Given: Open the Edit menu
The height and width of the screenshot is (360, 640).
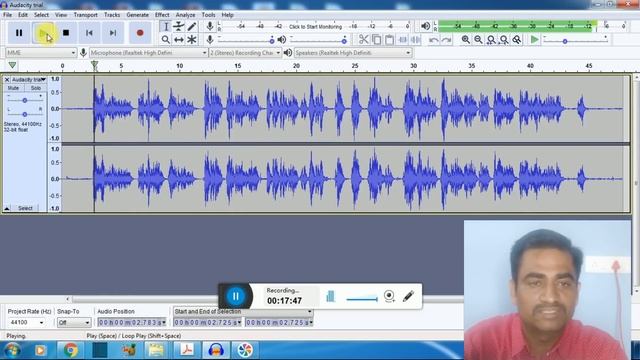Looking at the screenshot, I should coord(23,15).
